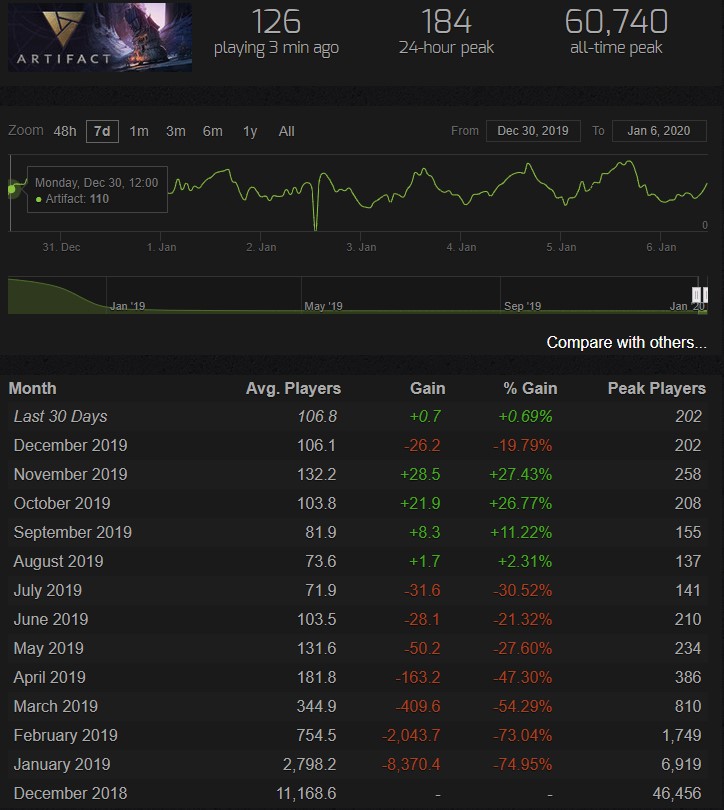Click the % Gain column header
The height and width of the screenshot is (810, 724).
coord(530,388)
